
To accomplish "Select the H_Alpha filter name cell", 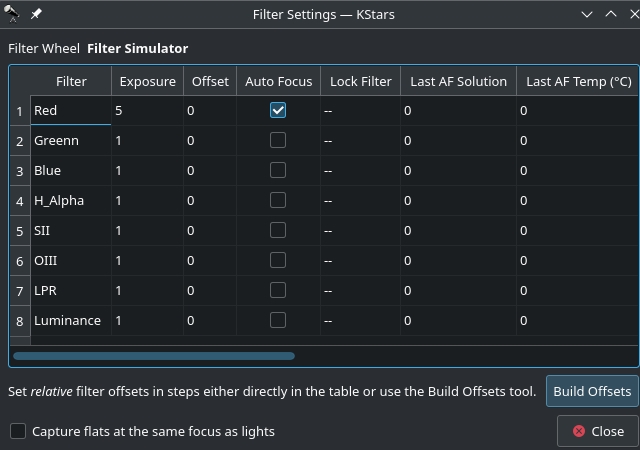I will (71, 200).
